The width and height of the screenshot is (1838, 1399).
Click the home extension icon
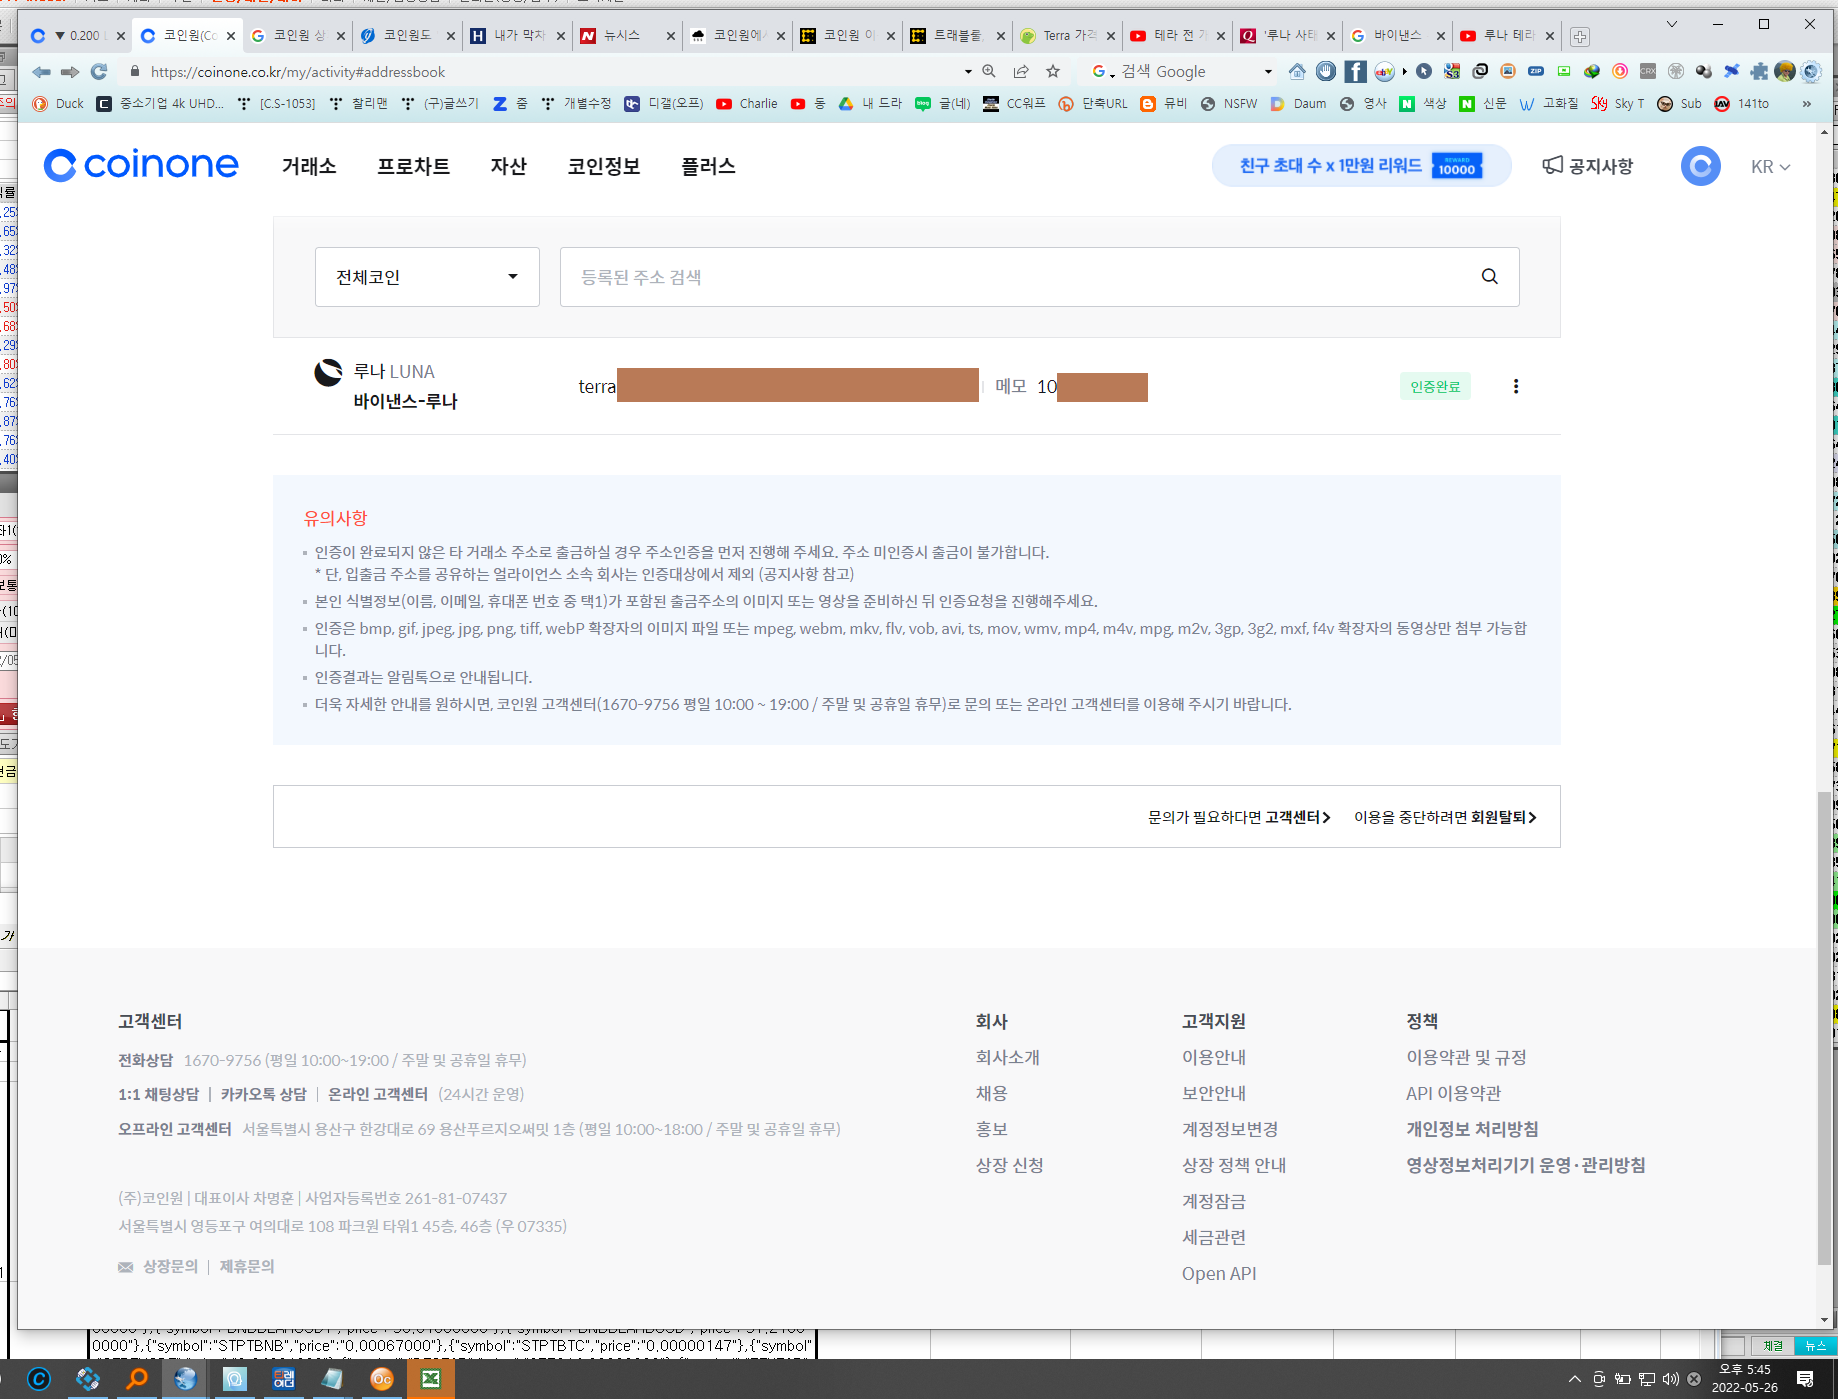[1297, 71]
